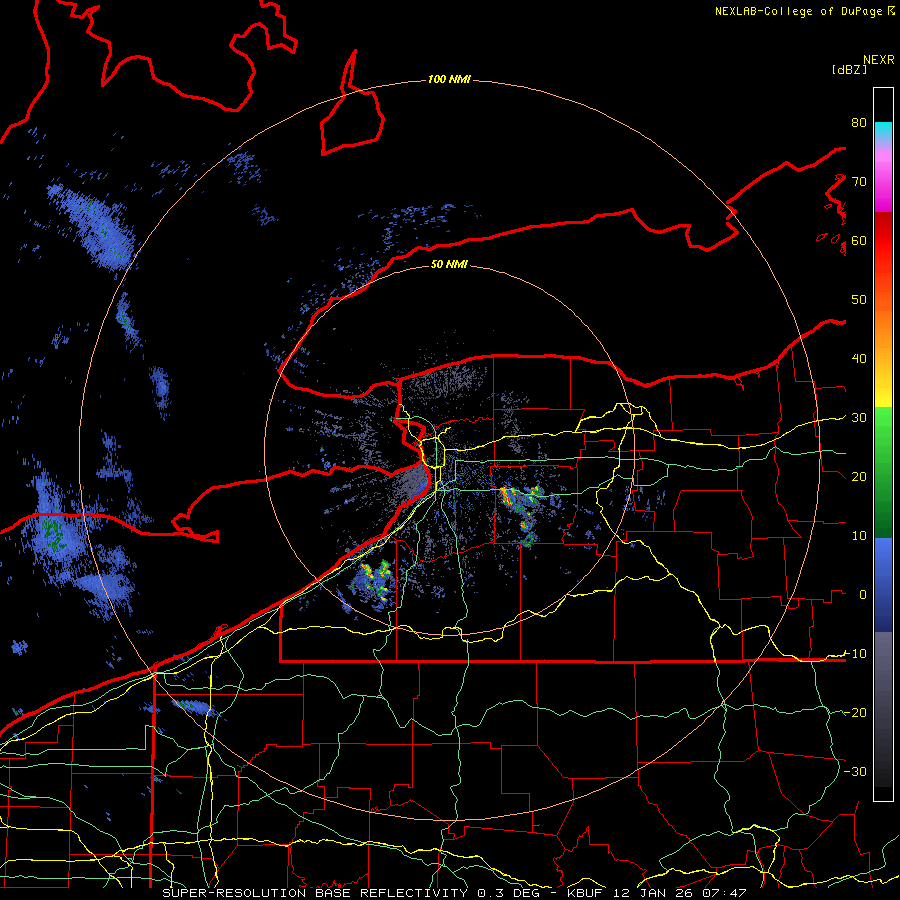The image size is (900, 900).
Task: Click the 50 NMI range ring label
Action: point(449,264)
